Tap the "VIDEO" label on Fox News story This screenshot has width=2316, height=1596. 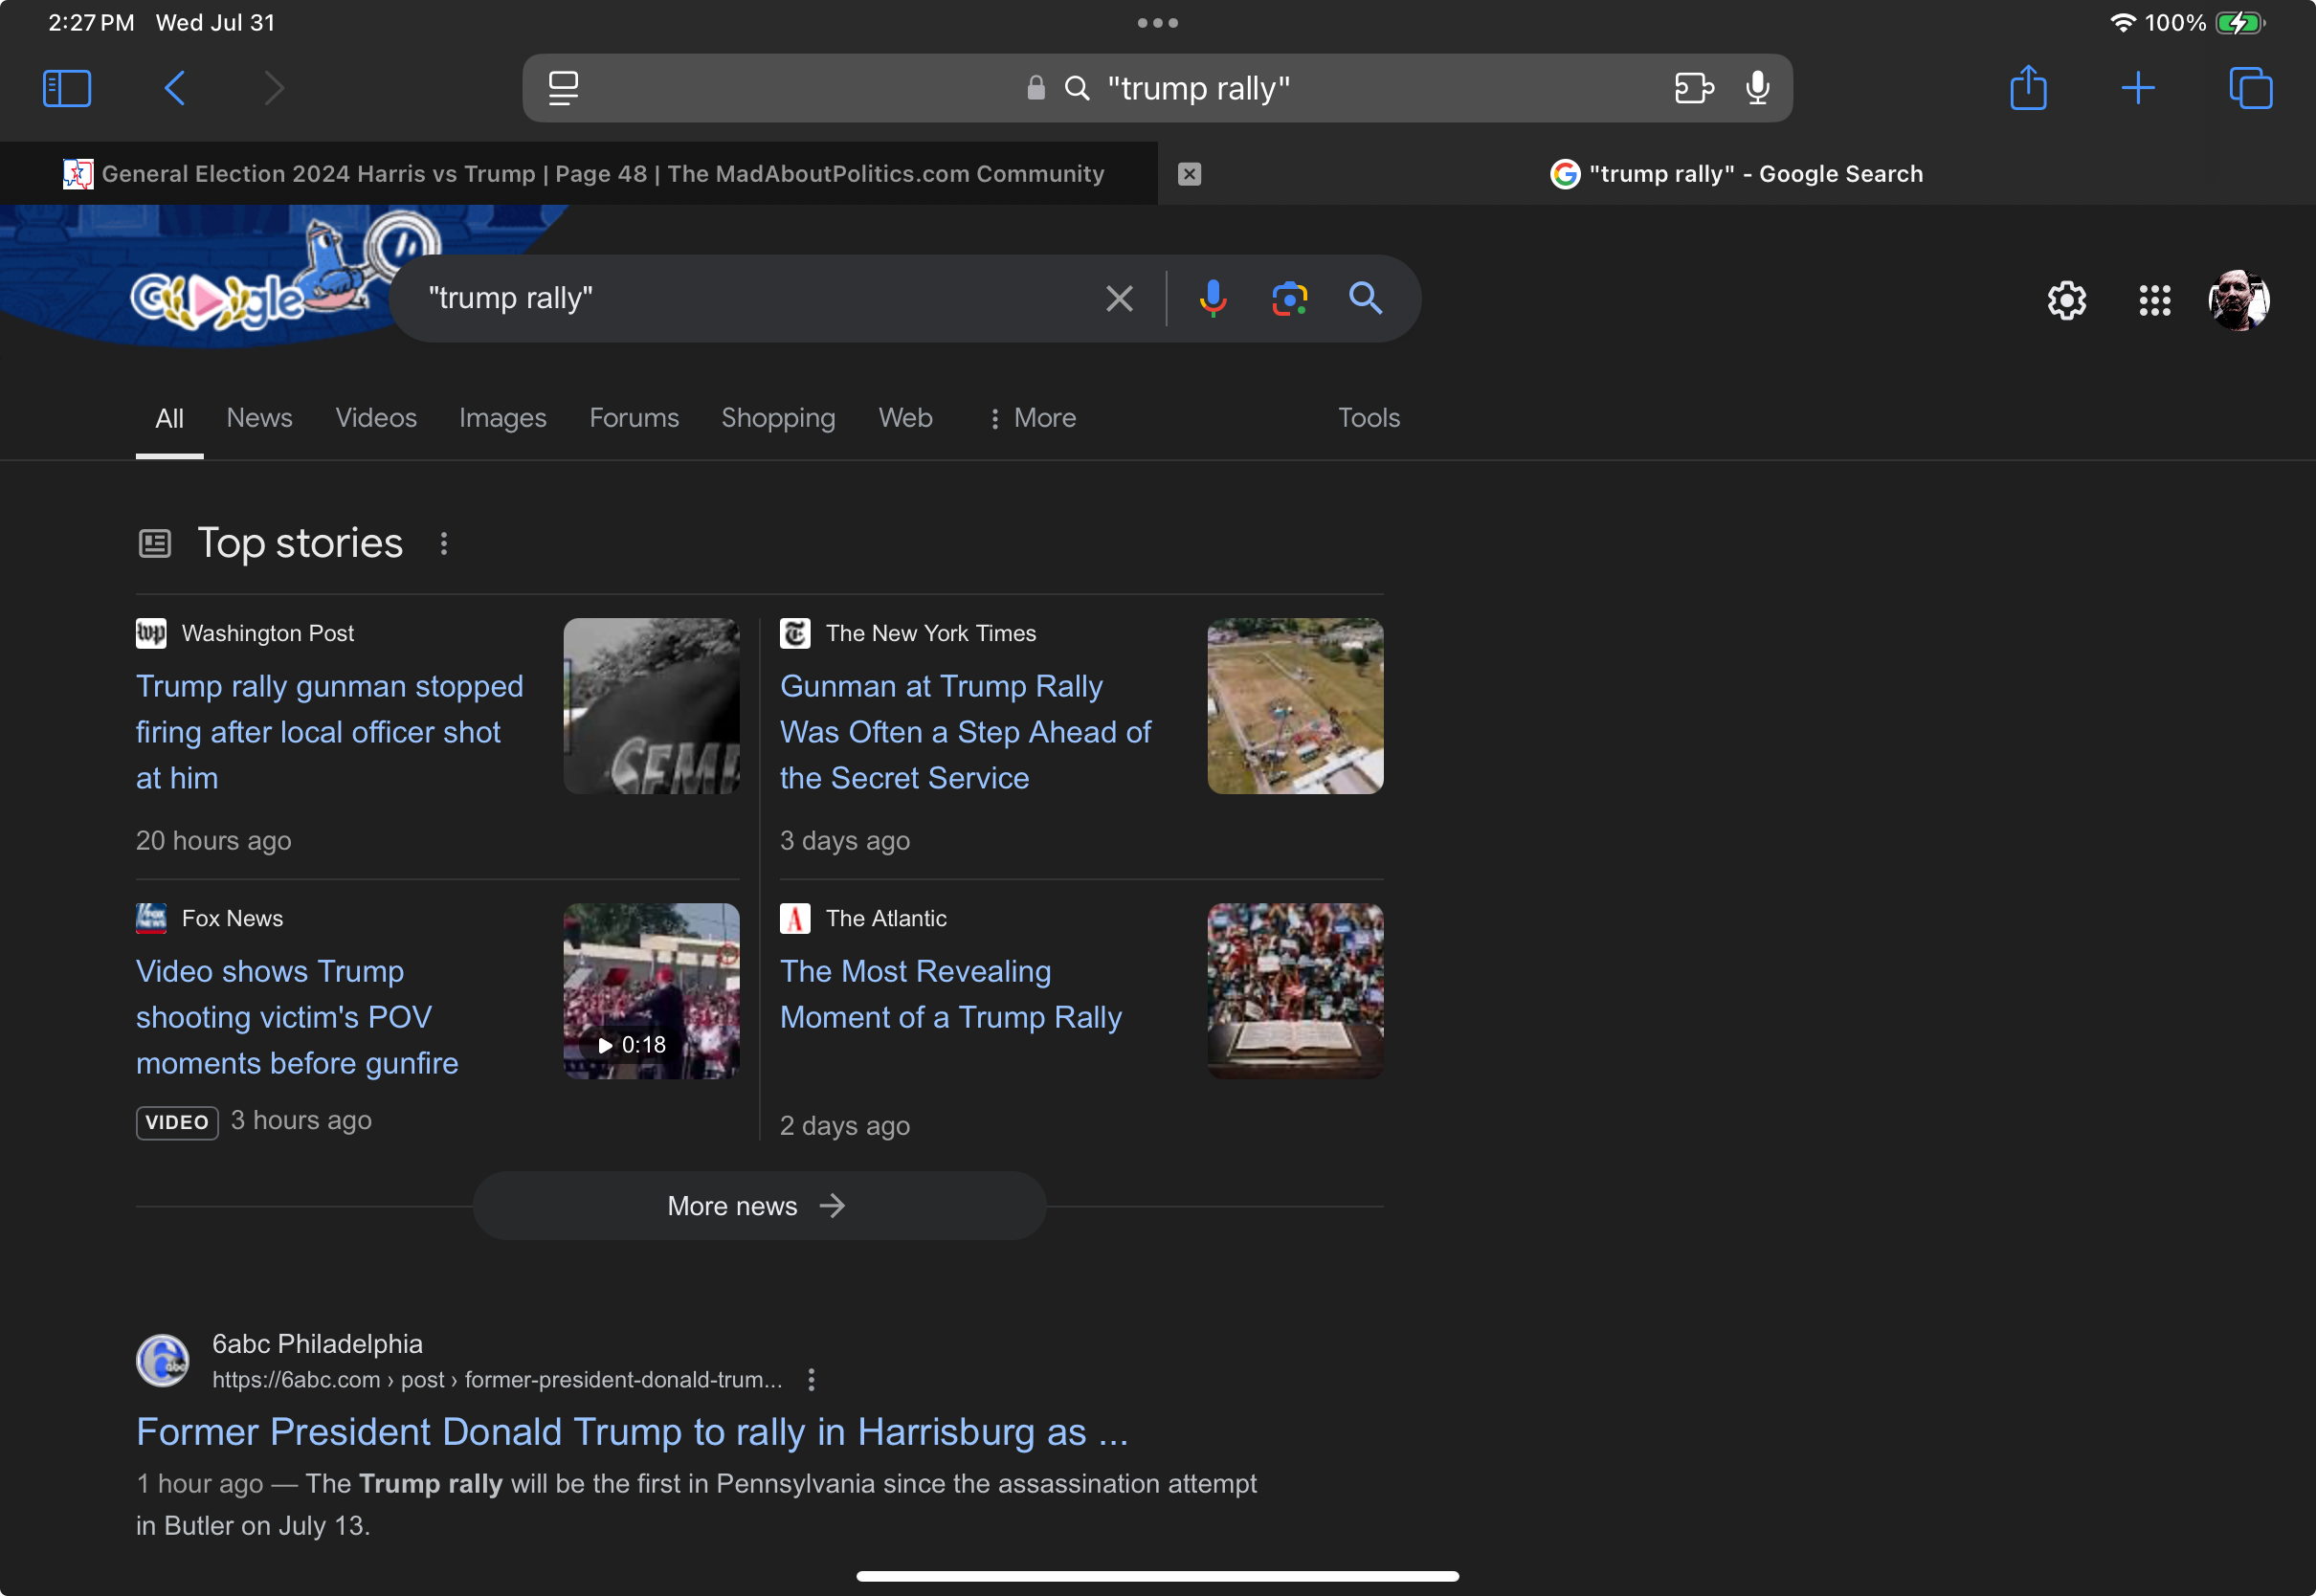pyautogui.click(x=177, y=1122)
